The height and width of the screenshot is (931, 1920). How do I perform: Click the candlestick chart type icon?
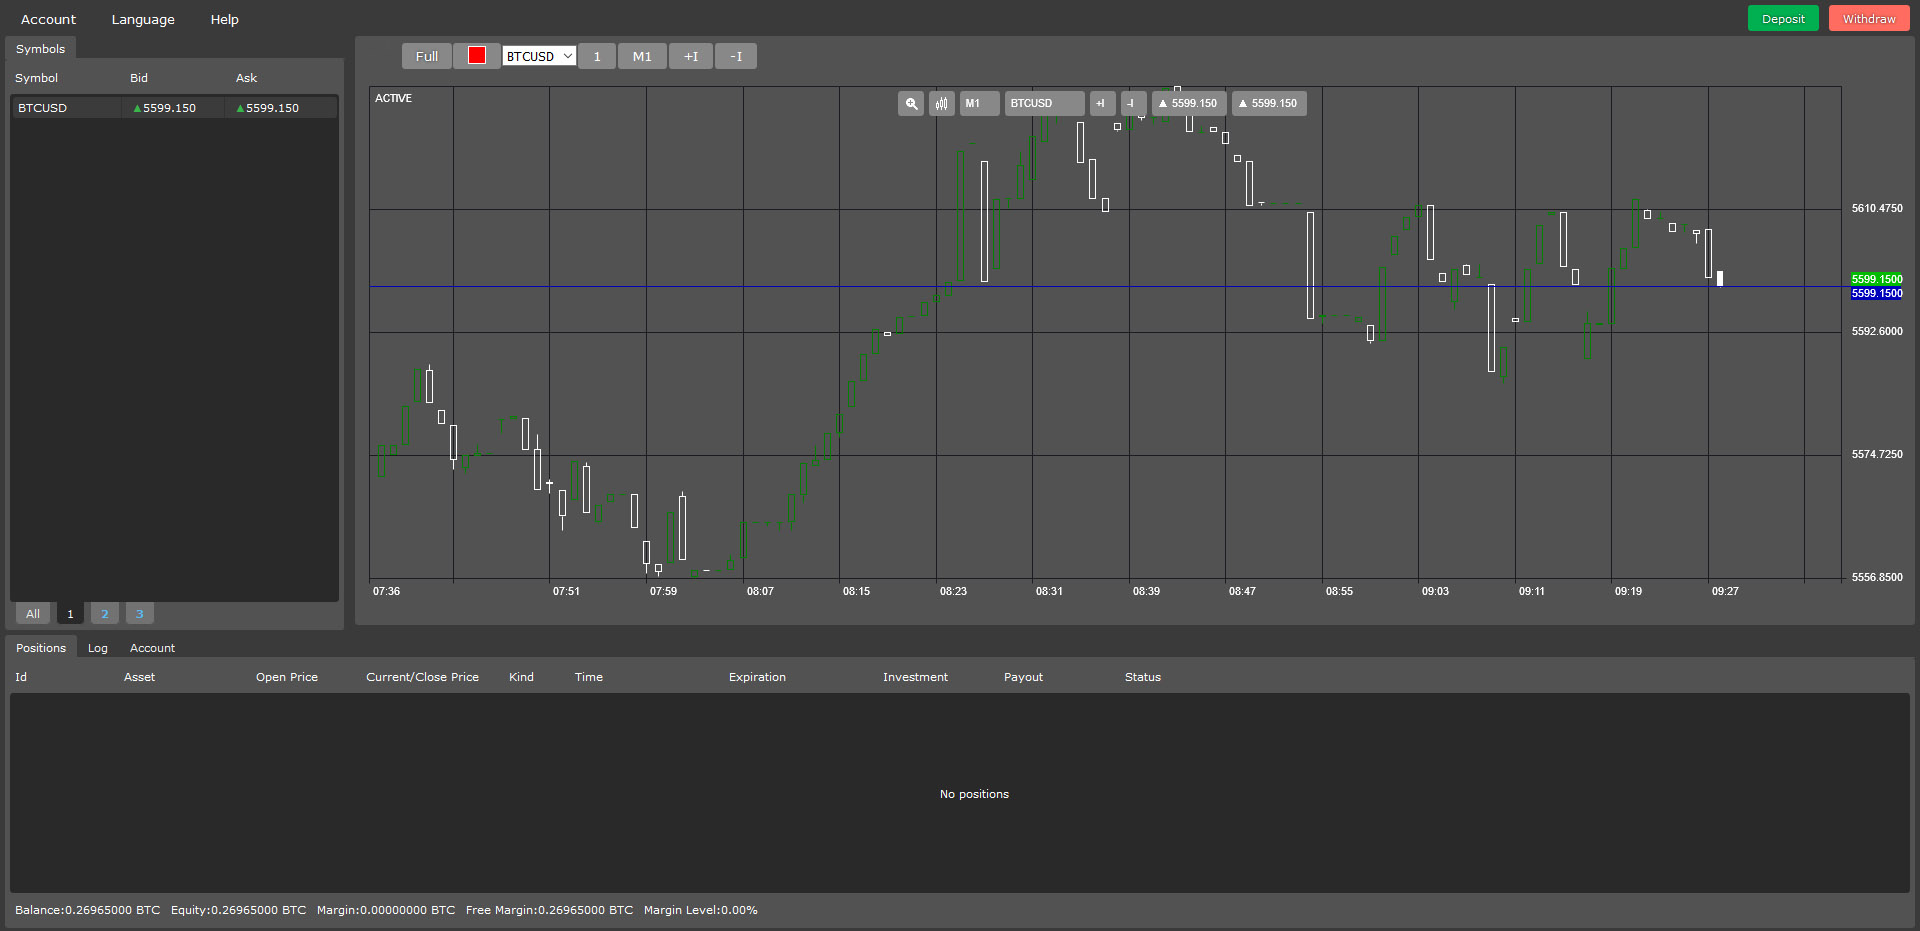pyautogui.click(x=941, y=104)
